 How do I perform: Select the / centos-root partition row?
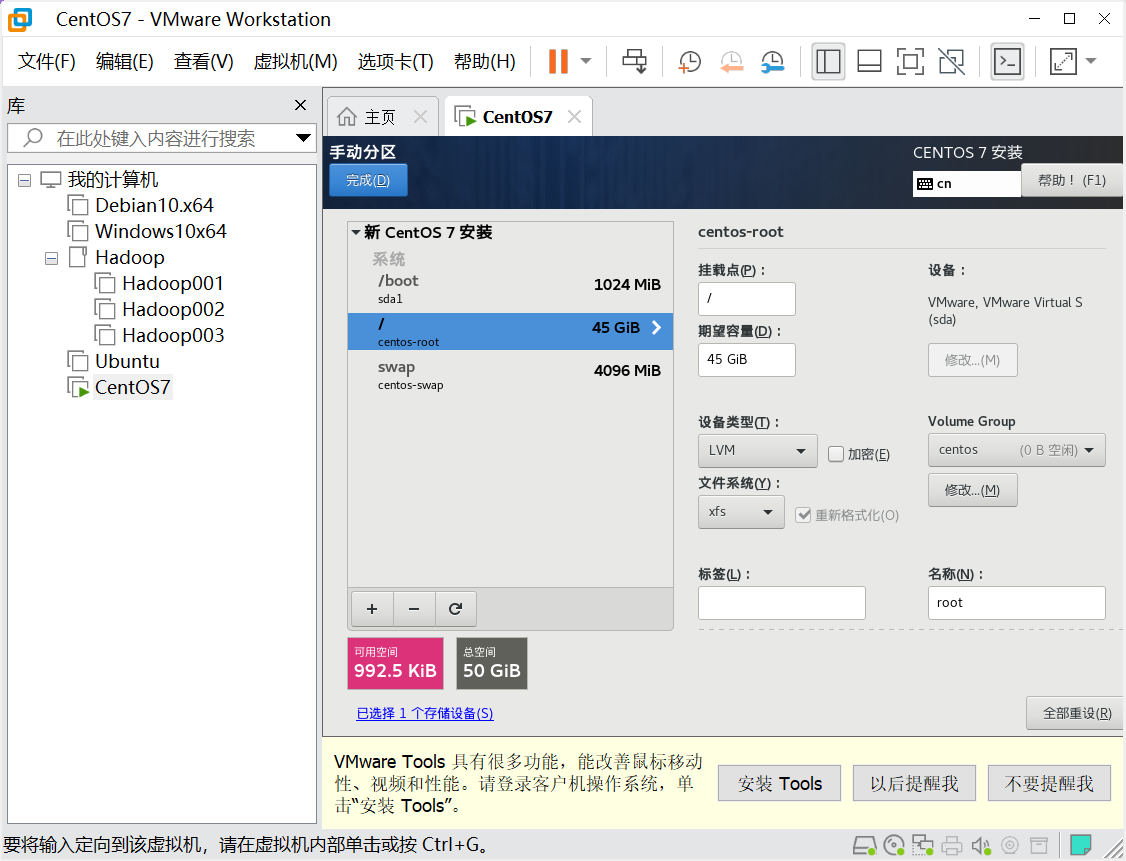point(510,332)
